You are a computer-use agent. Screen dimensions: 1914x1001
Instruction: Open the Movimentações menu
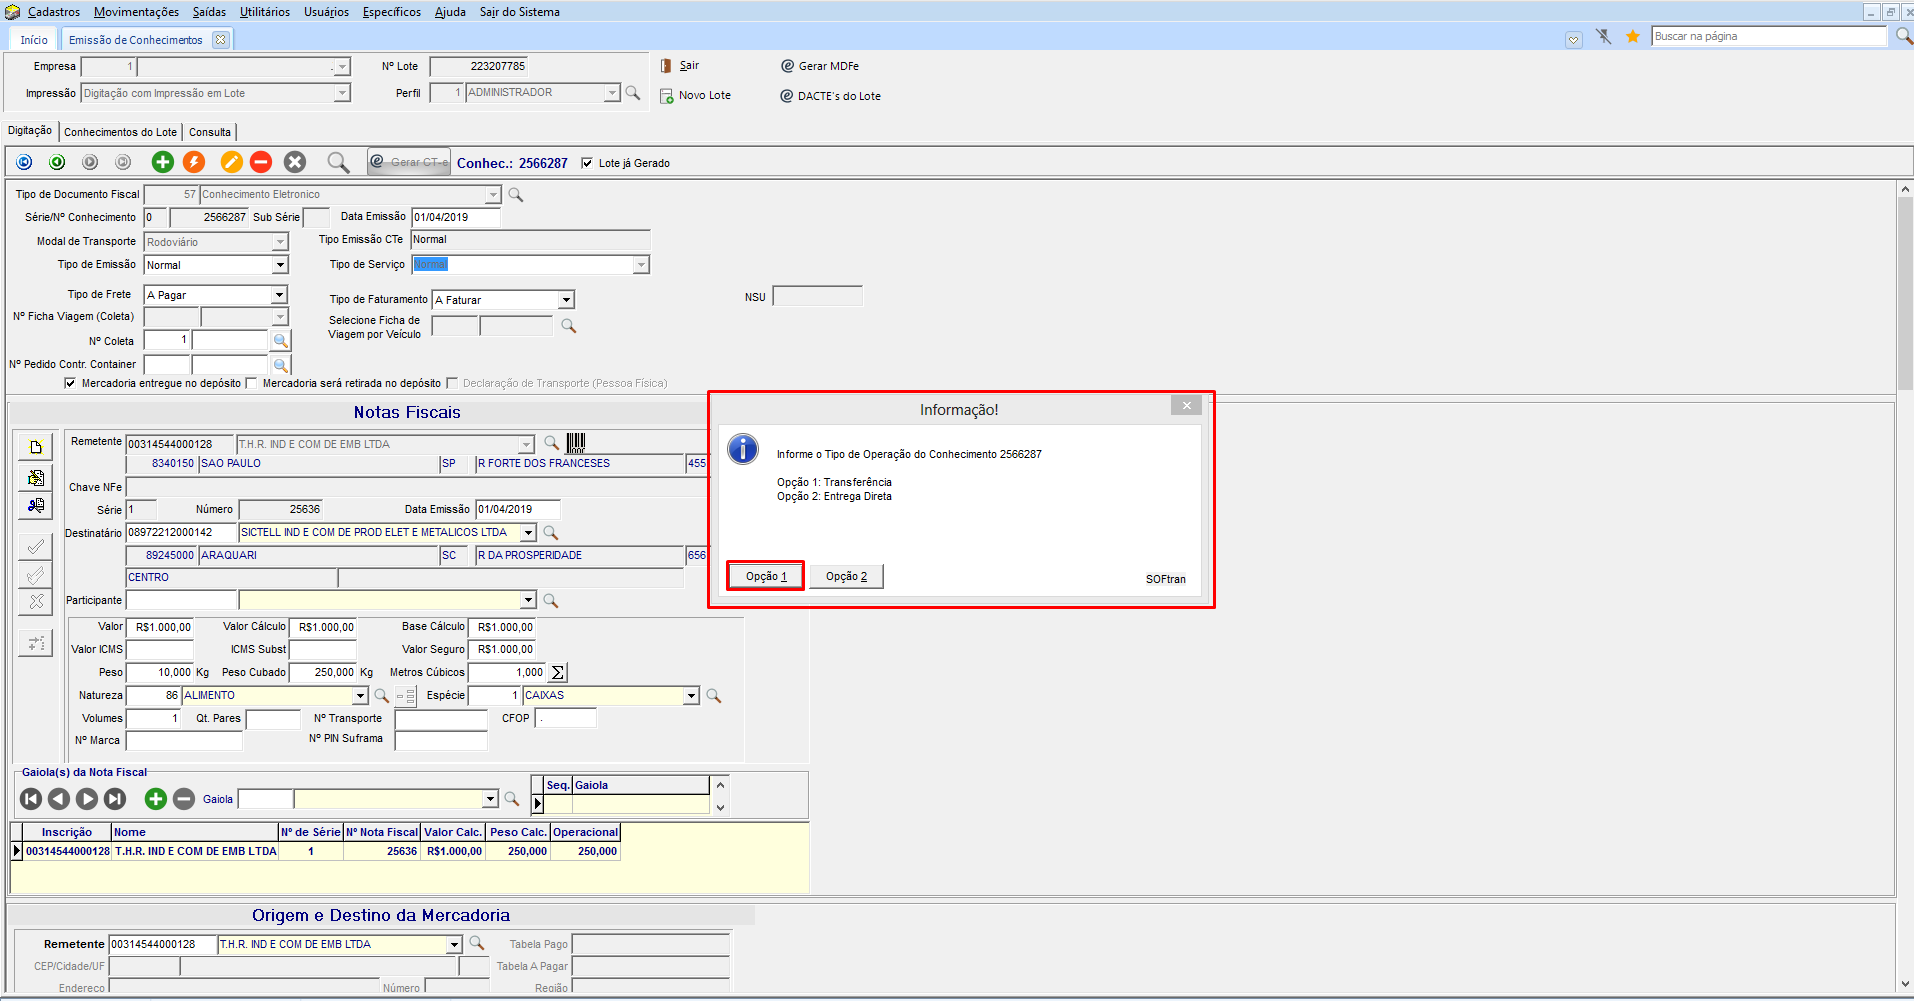click(x=137, y=12)
